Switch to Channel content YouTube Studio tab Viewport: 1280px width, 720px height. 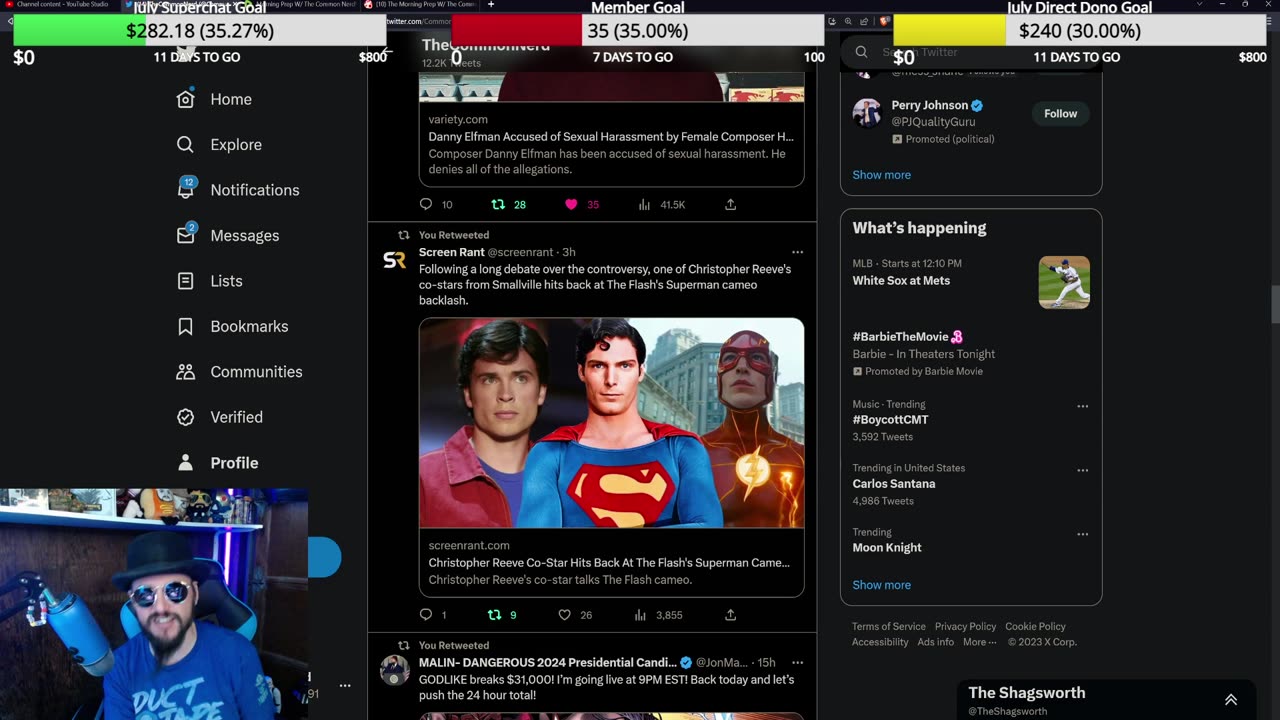coord(60,4)
